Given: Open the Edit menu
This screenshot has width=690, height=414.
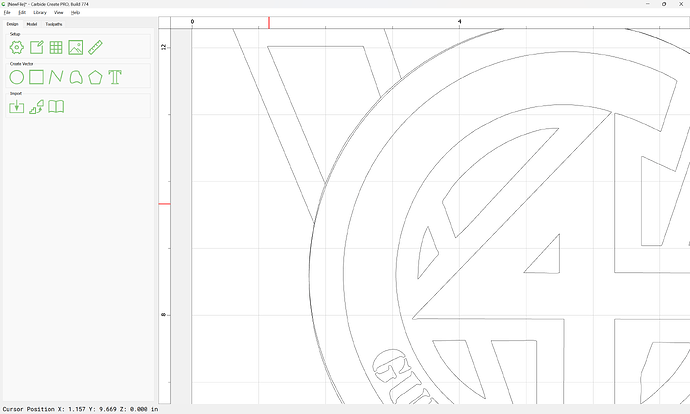Looking at the screenshot, I should coord(22,13).
